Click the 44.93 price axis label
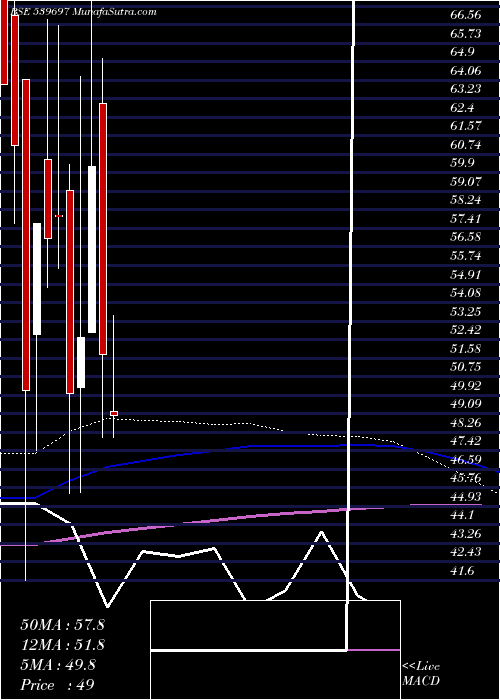Screen dimensions: 500x700 [x=466, y=497]
